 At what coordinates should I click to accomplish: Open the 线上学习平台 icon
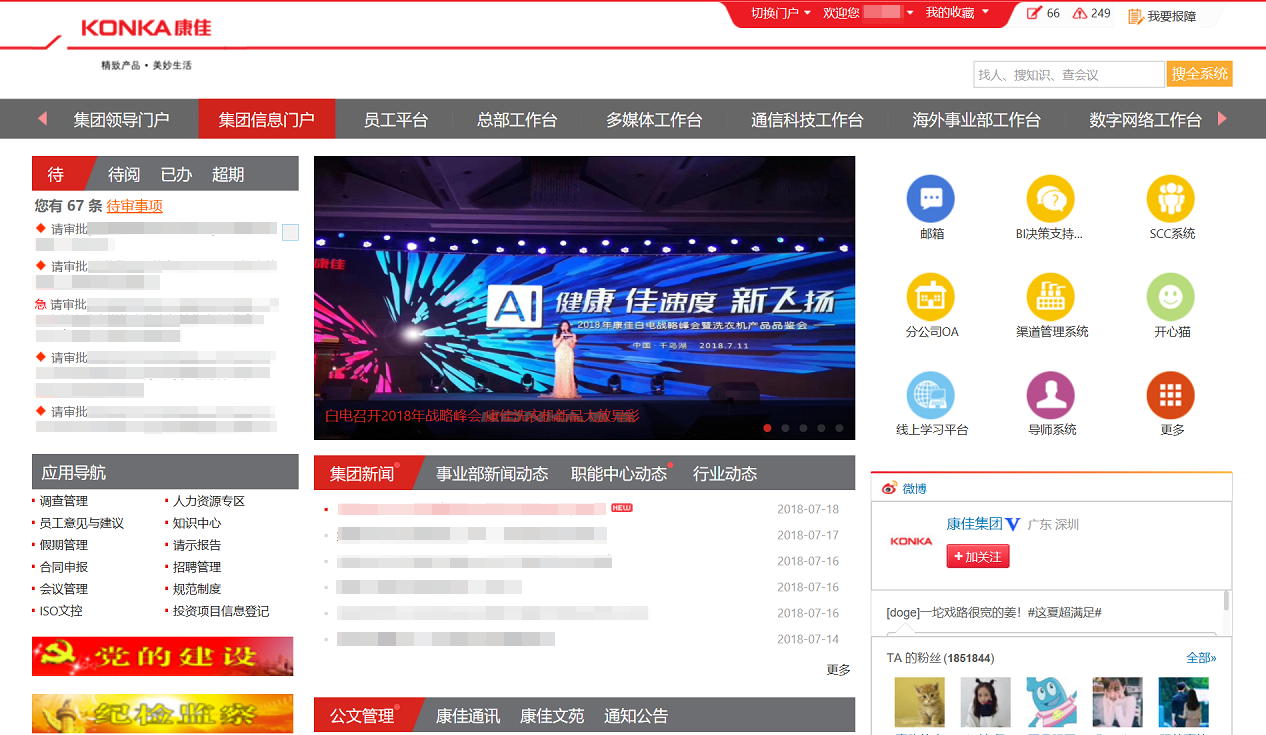pos(930,395)
